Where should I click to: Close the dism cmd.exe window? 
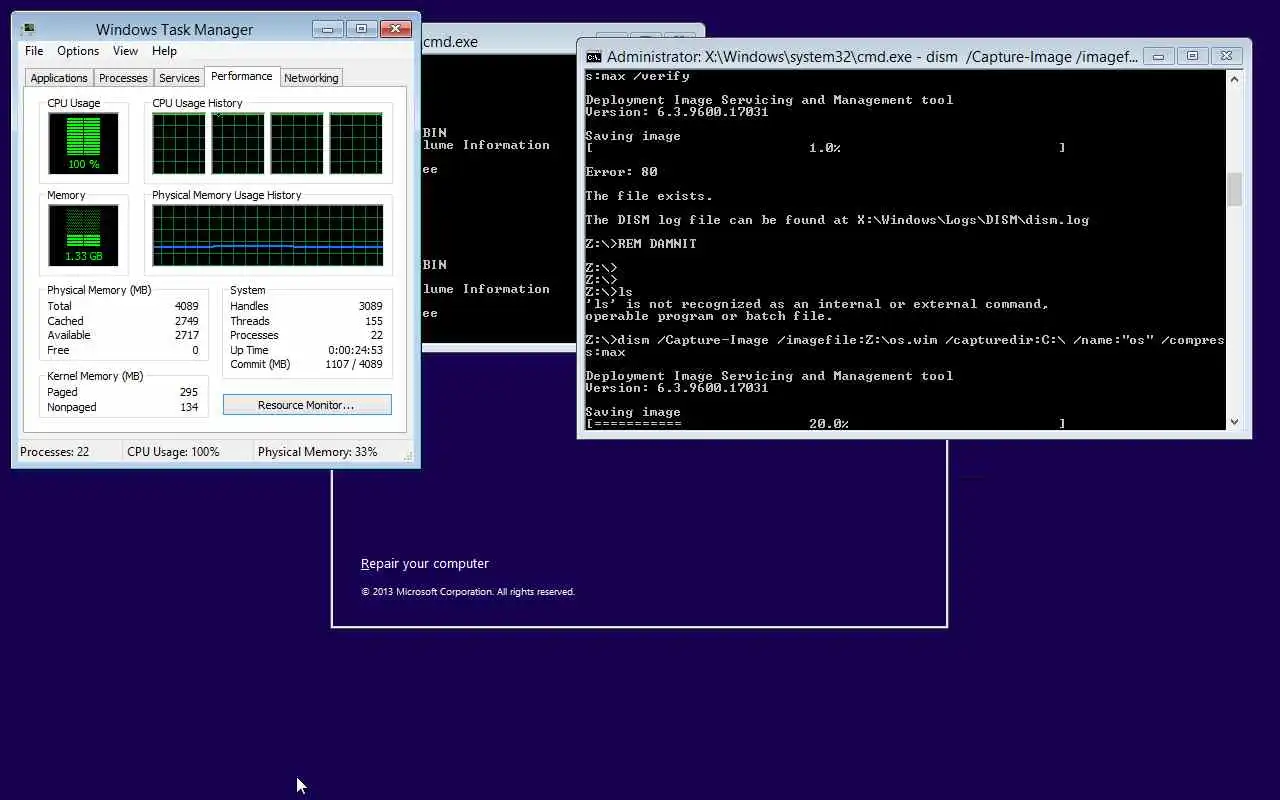(1227, 56)
